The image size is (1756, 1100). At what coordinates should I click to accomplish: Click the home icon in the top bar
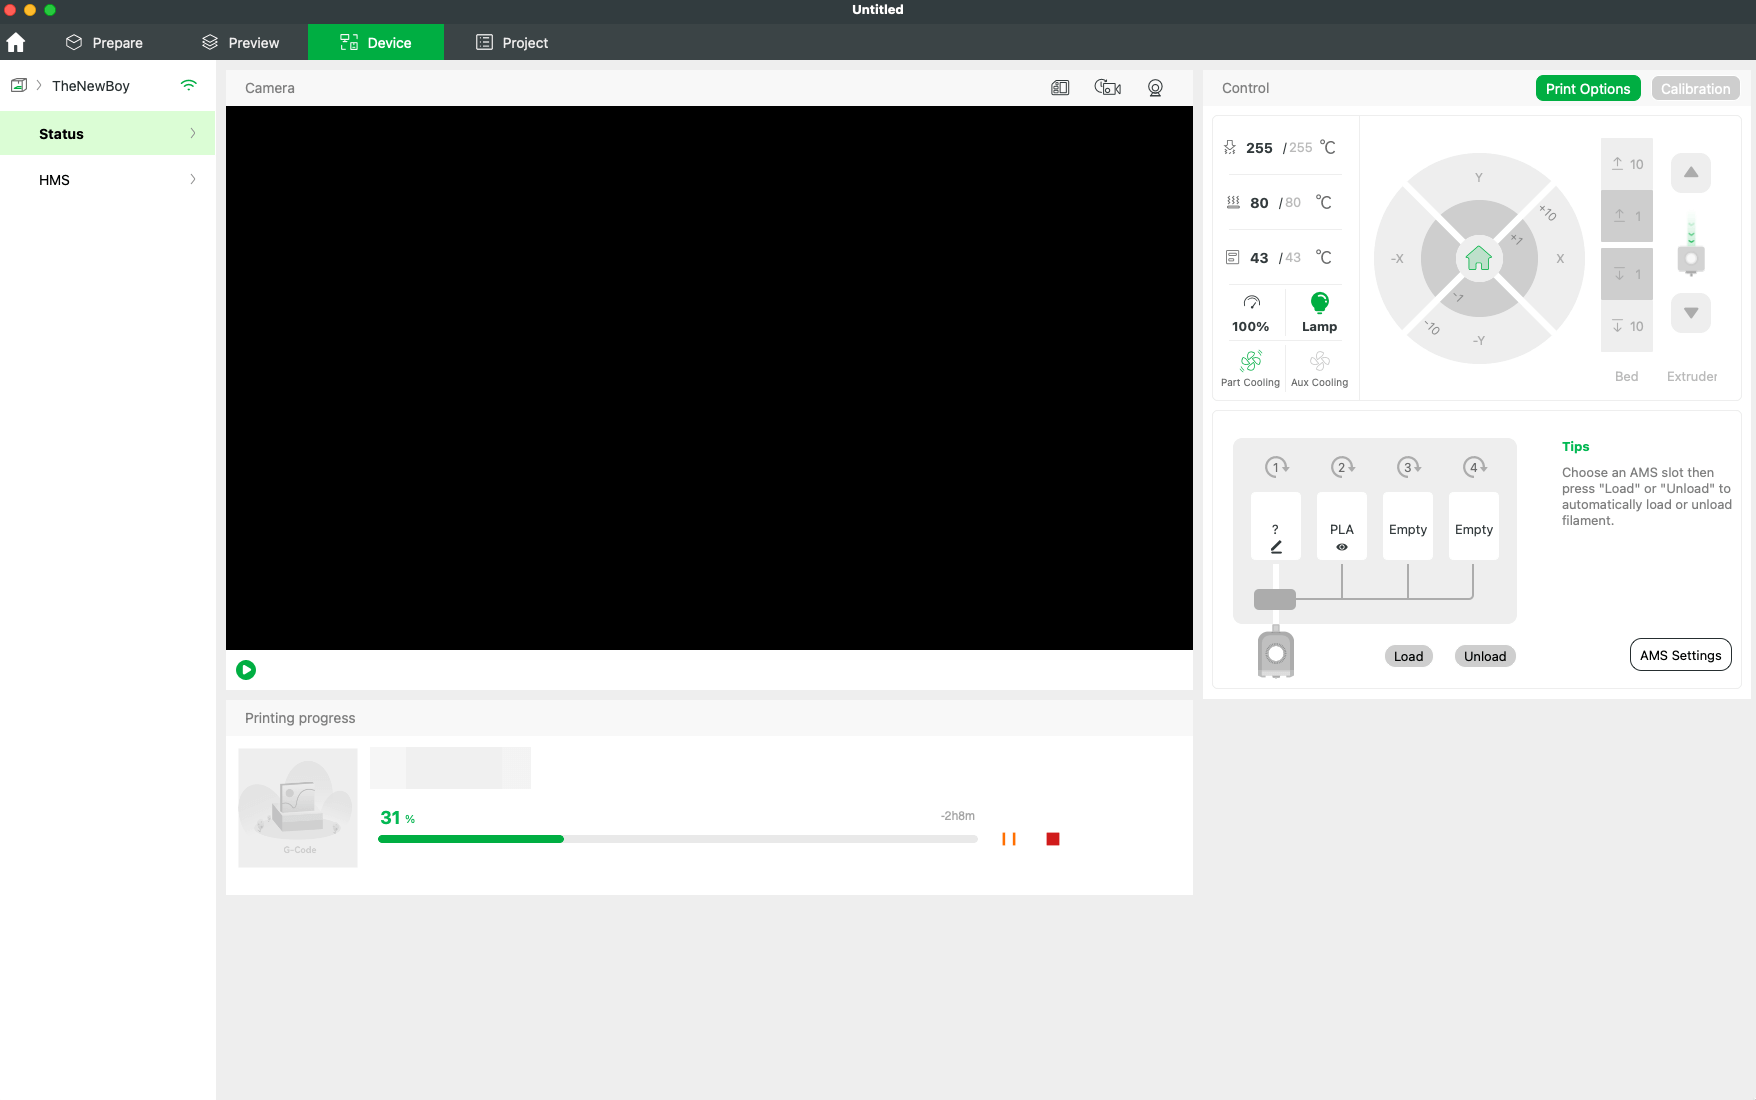[x=16, y=43]
